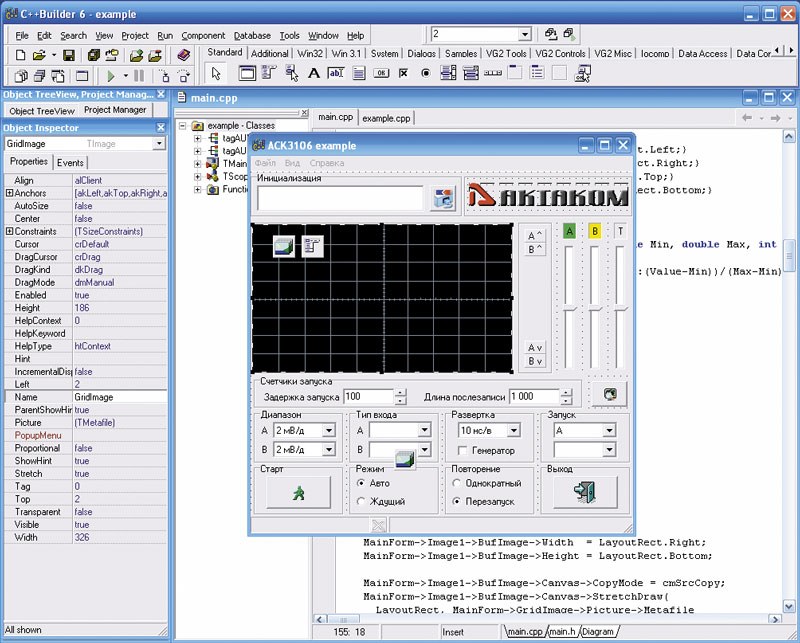
Task: Enable the Генератор checkbox
Action: 462,451
